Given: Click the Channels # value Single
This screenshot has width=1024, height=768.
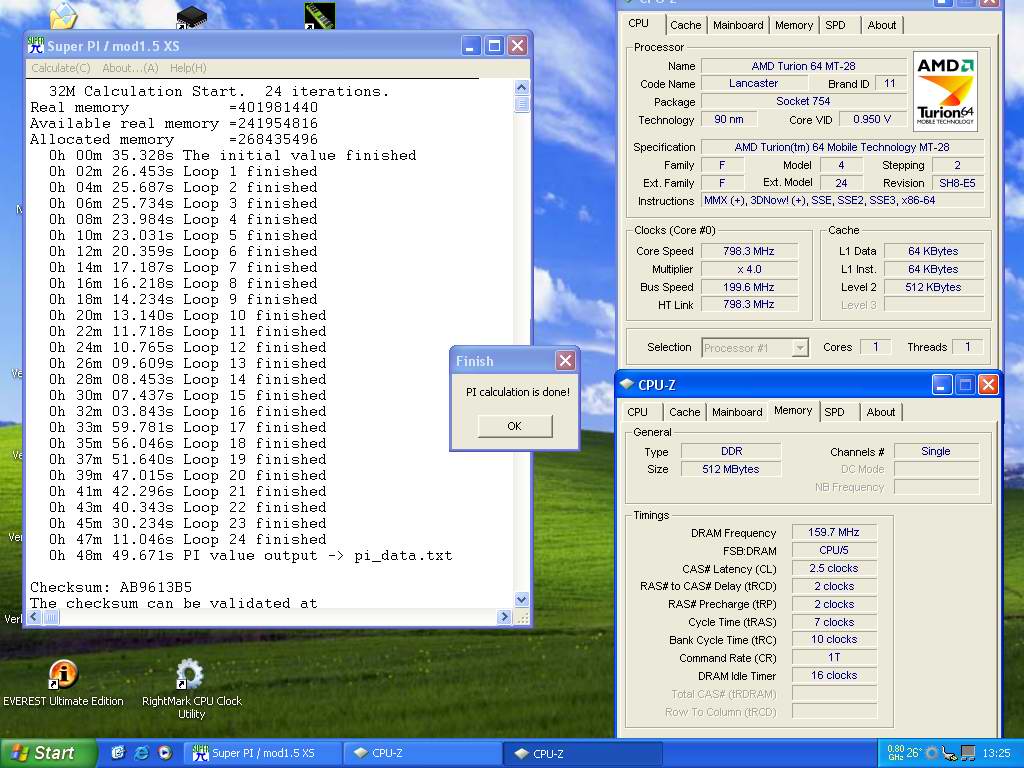Looking at the screenshot, I should coord(936,451).
